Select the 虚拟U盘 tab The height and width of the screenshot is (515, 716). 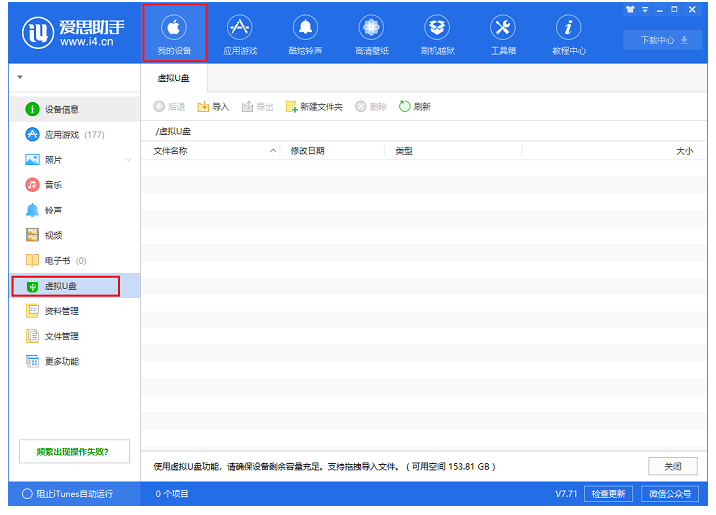pos(174,76)
